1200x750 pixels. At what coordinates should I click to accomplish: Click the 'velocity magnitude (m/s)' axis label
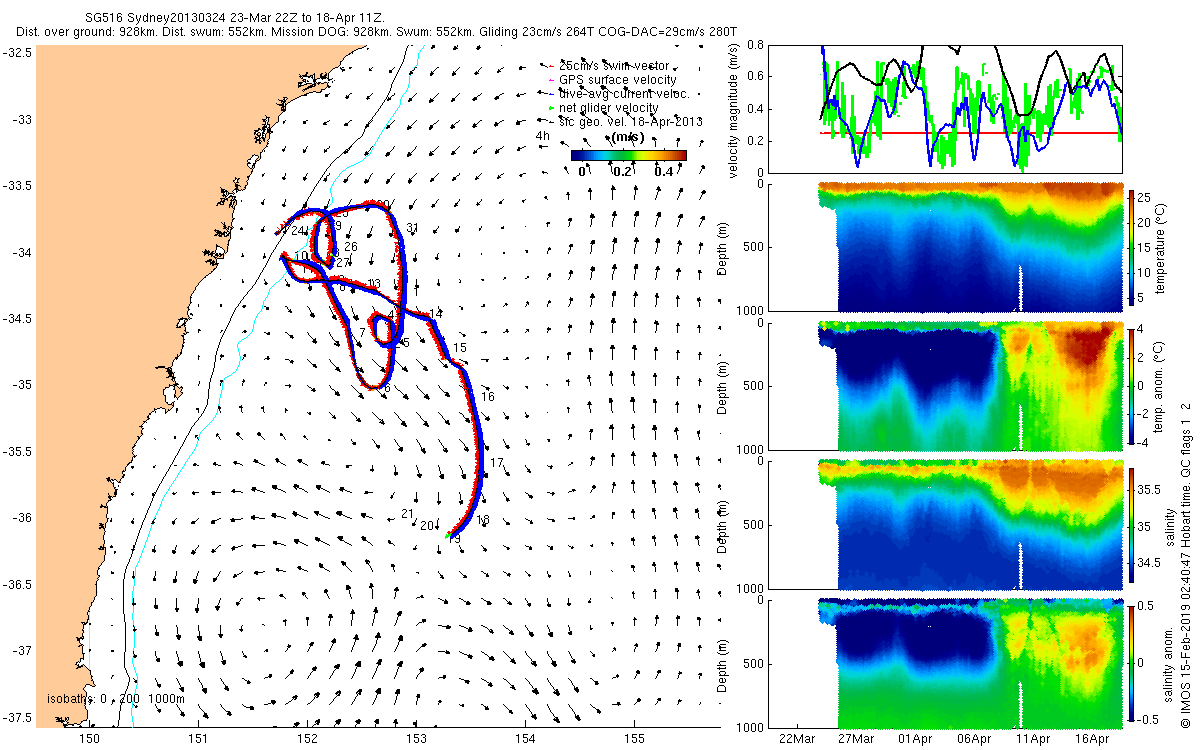point(733,112)
